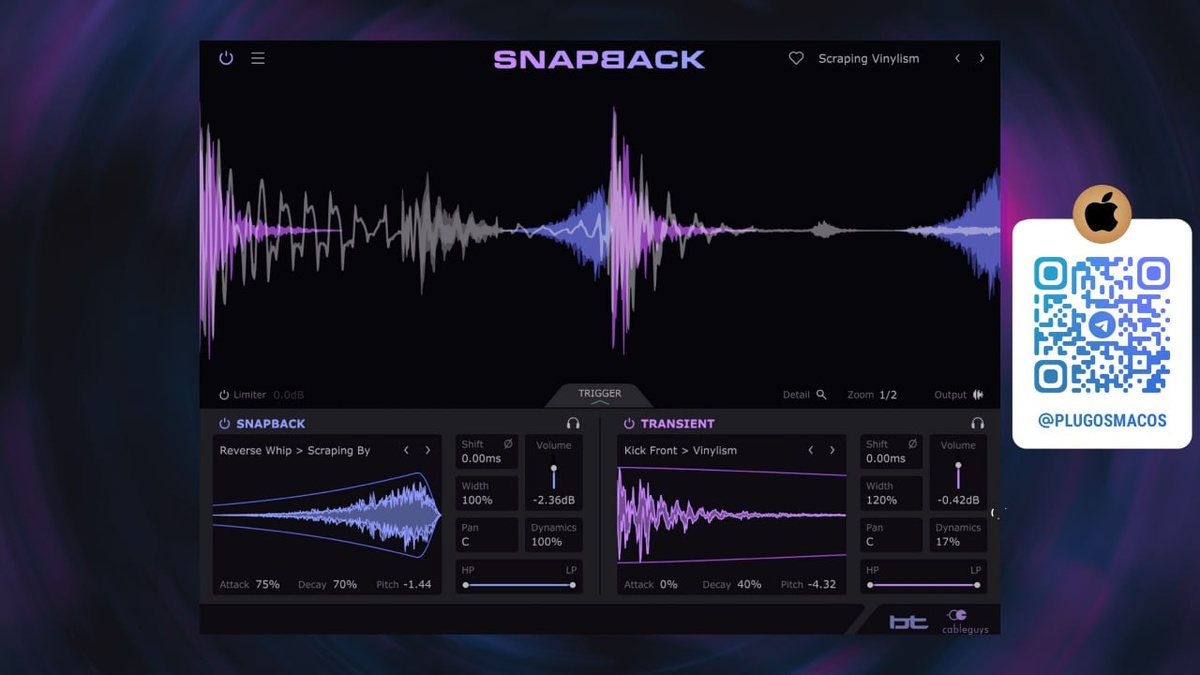Click Snapback Width 100% field
The height and width of the screenshot is (675, 1200).
click(487, 493)
